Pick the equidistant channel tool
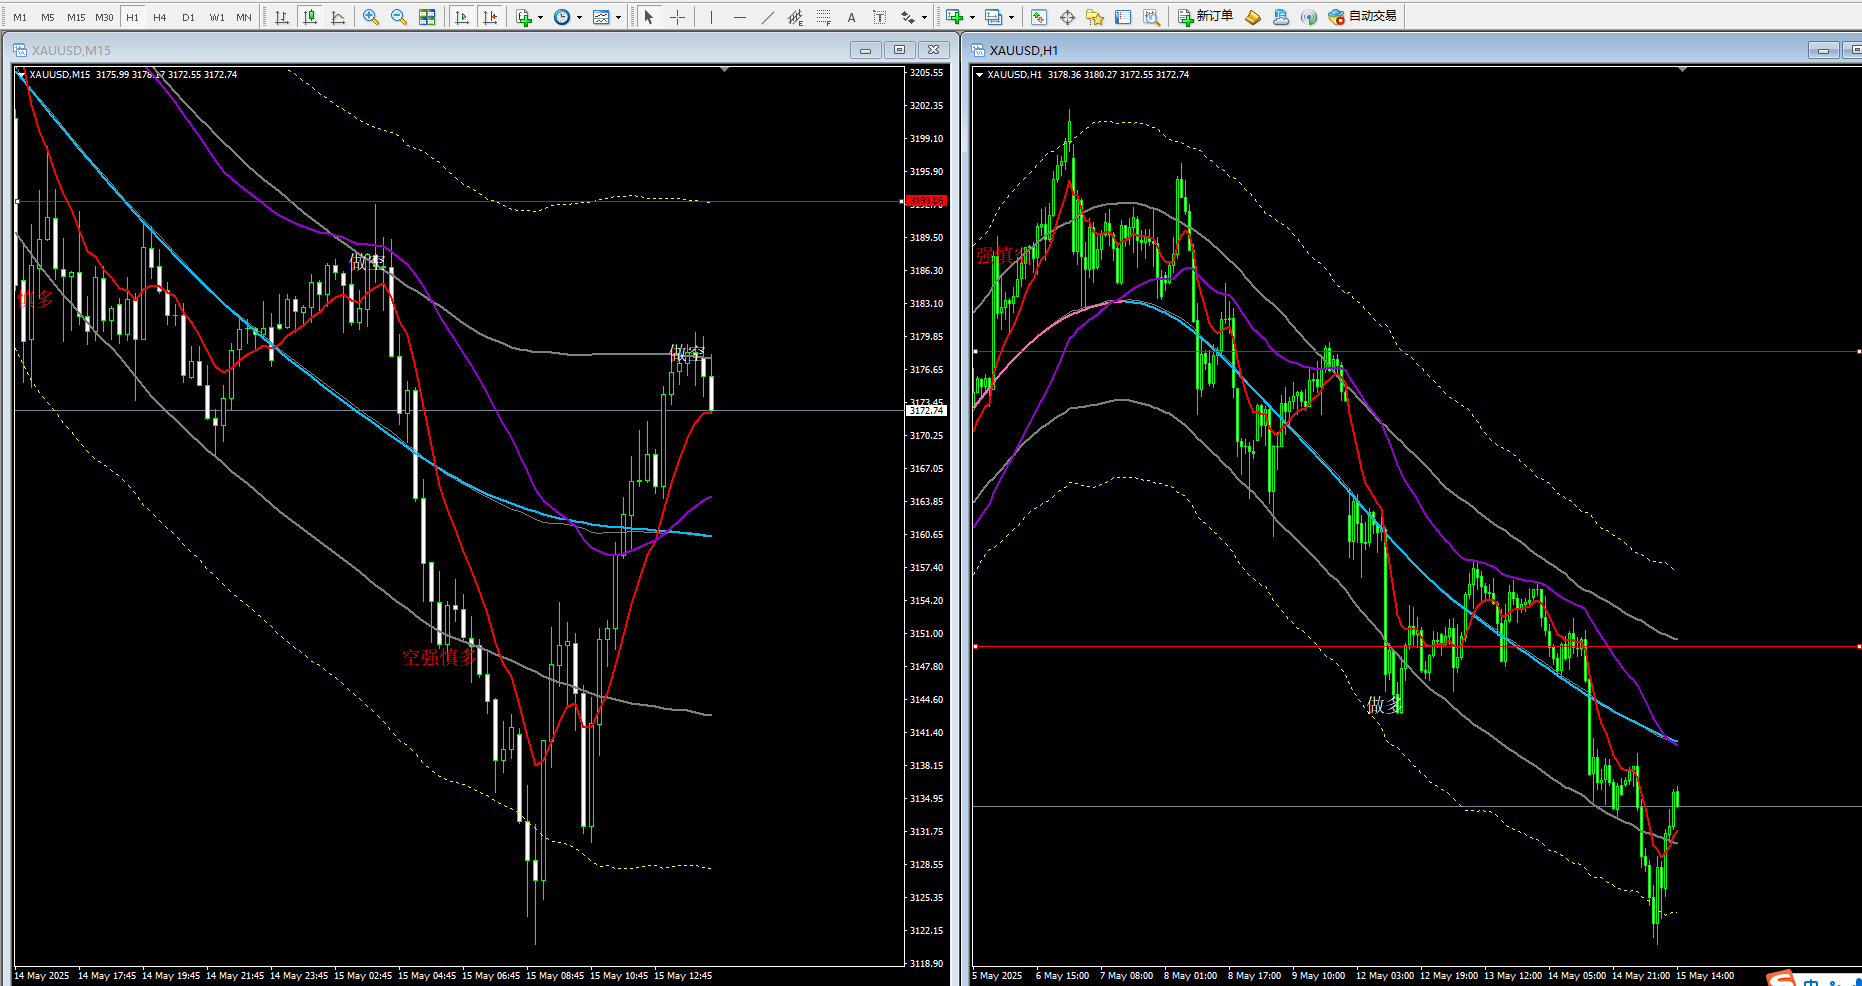1862x986 pixels. [x=795, y=17]
